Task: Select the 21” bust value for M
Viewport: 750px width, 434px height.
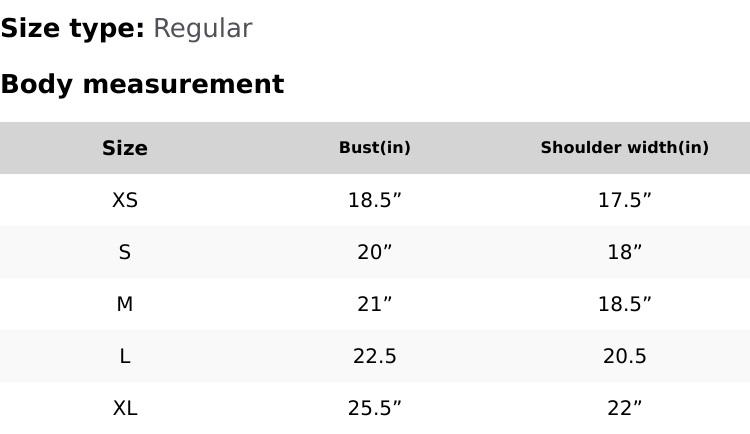Action: pyautogui.click(x=375, y=304)
